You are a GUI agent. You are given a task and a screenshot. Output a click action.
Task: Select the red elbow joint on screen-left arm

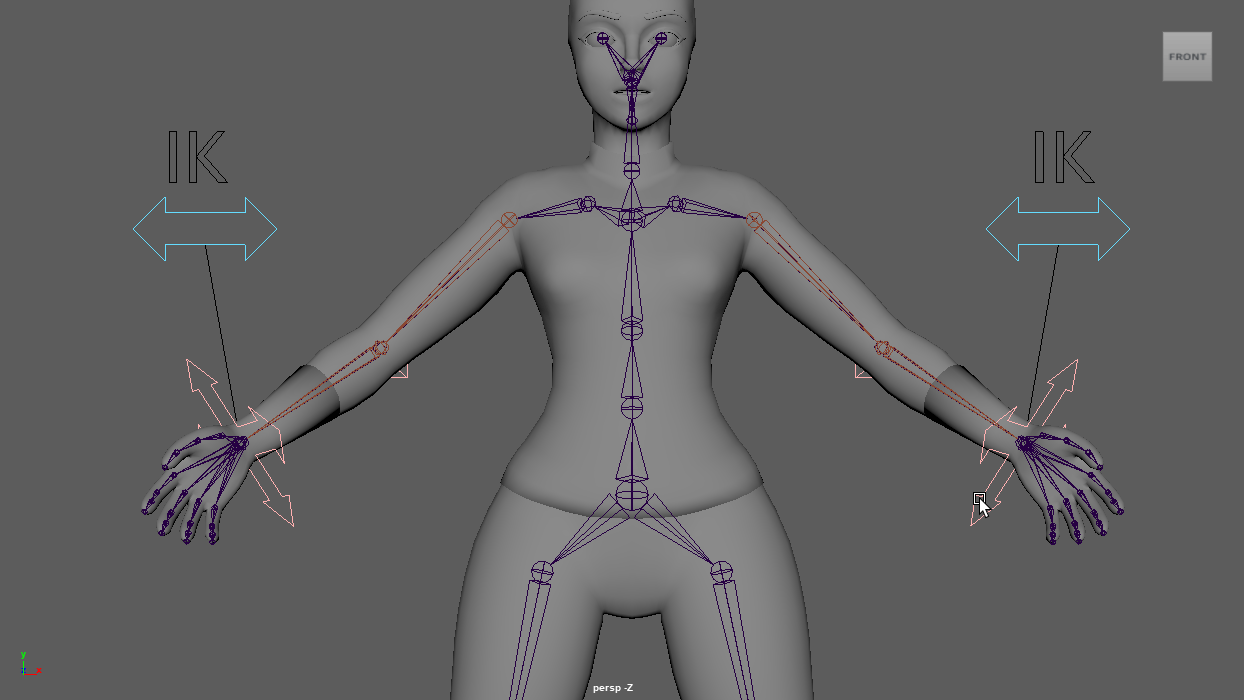380,348
